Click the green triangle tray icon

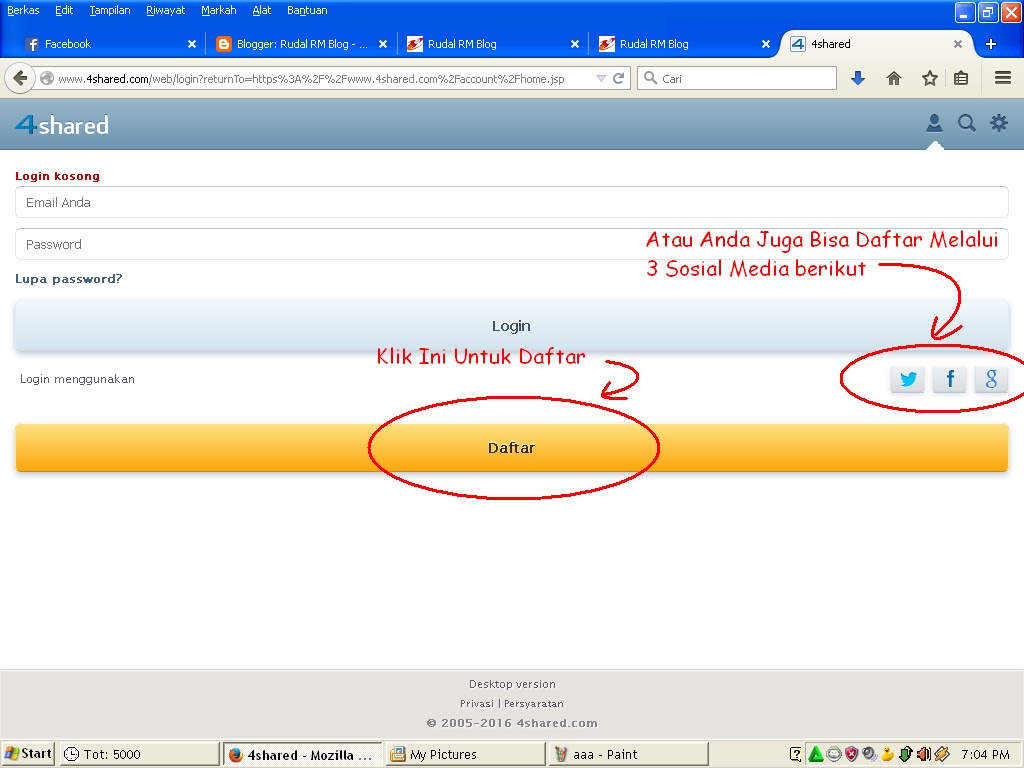coord(815,754)
